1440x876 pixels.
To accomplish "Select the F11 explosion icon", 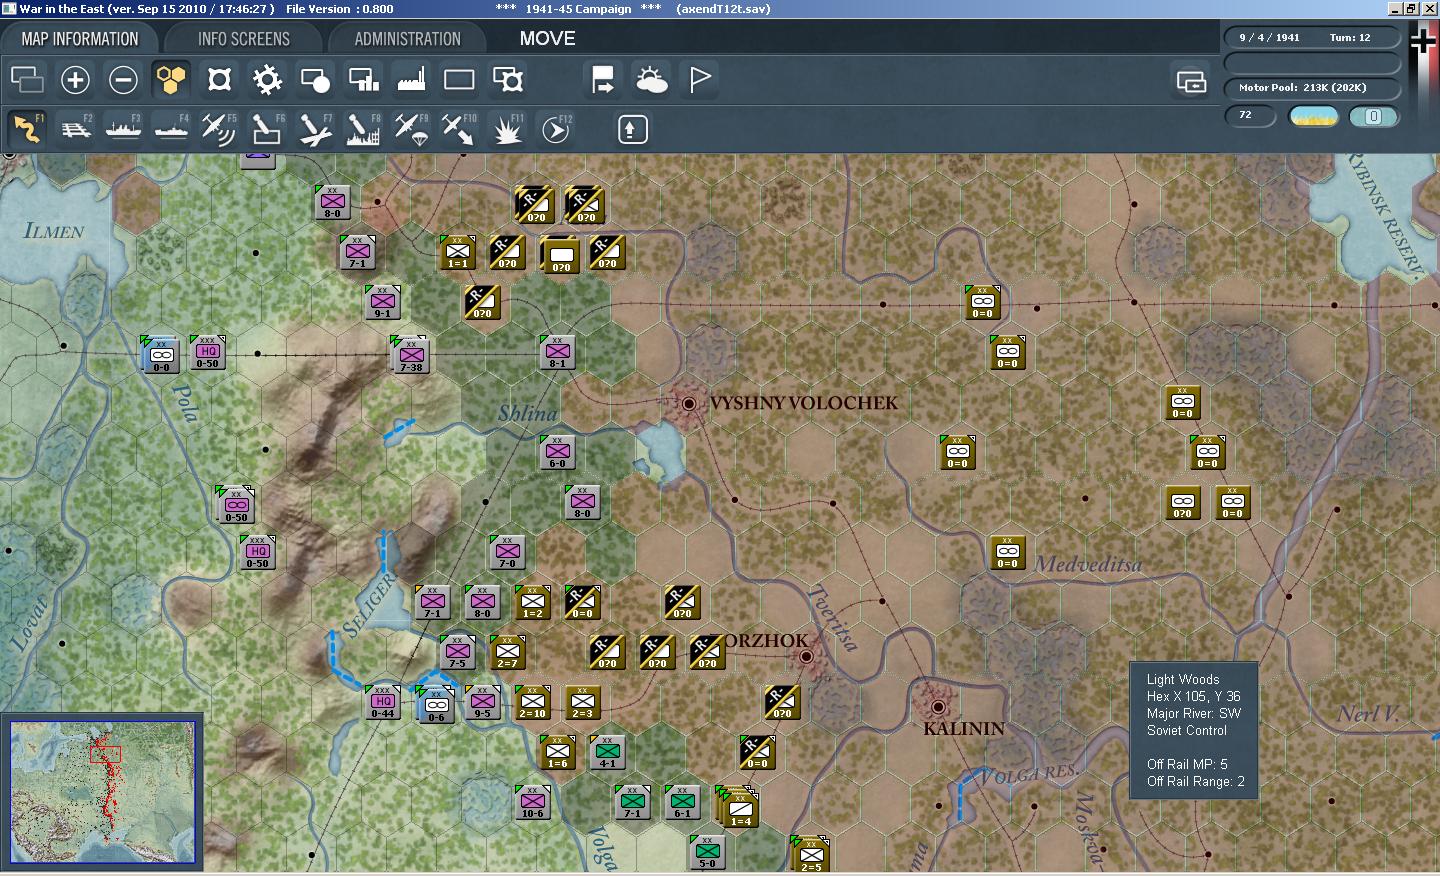I will (507, 129).
